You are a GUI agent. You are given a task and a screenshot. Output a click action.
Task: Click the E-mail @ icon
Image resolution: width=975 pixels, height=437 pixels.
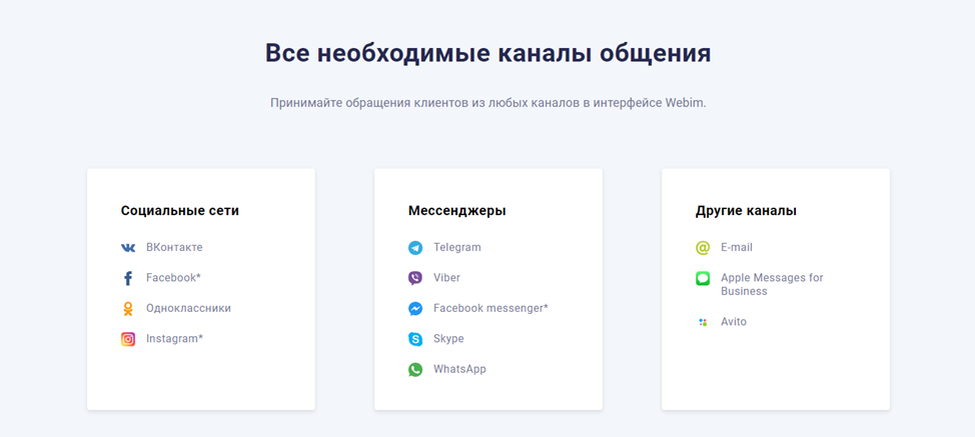click(703, 248)
